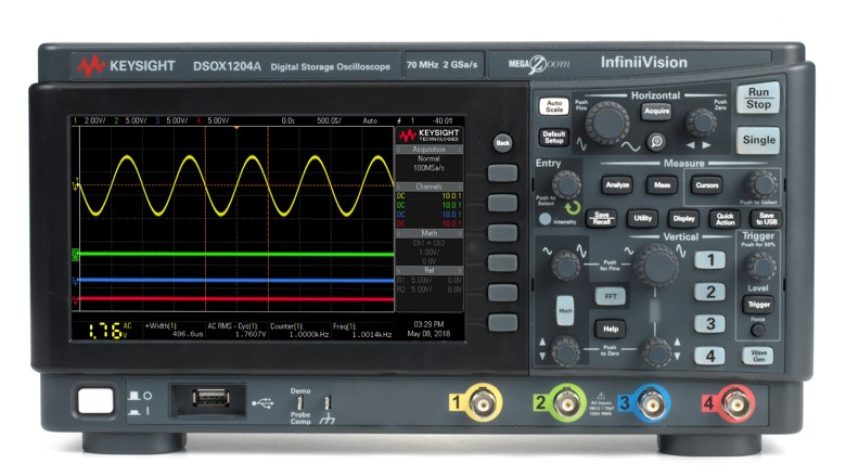
Task: Click the small round Force trigger button
Action: tap(758, 330)
